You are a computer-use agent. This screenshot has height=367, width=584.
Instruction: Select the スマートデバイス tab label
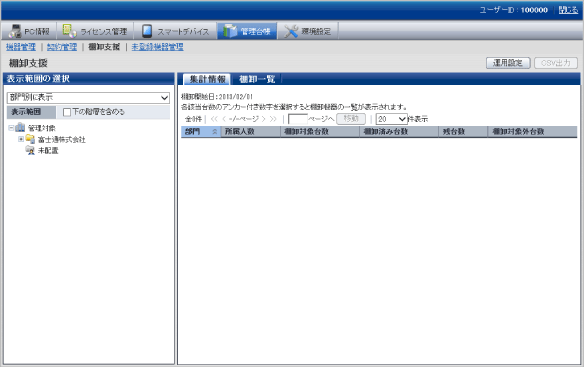[183, 32]
